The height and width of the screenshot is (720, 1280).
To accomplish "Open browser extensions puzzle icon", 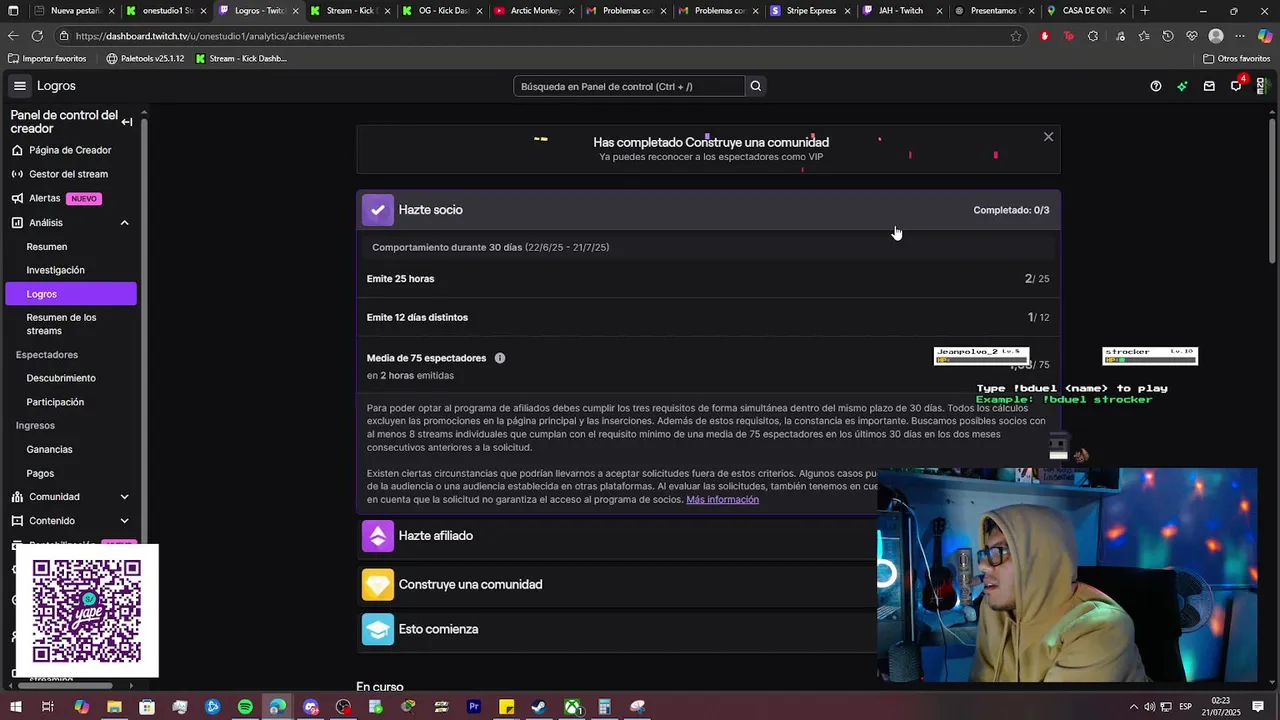I will pos(1093,36).
